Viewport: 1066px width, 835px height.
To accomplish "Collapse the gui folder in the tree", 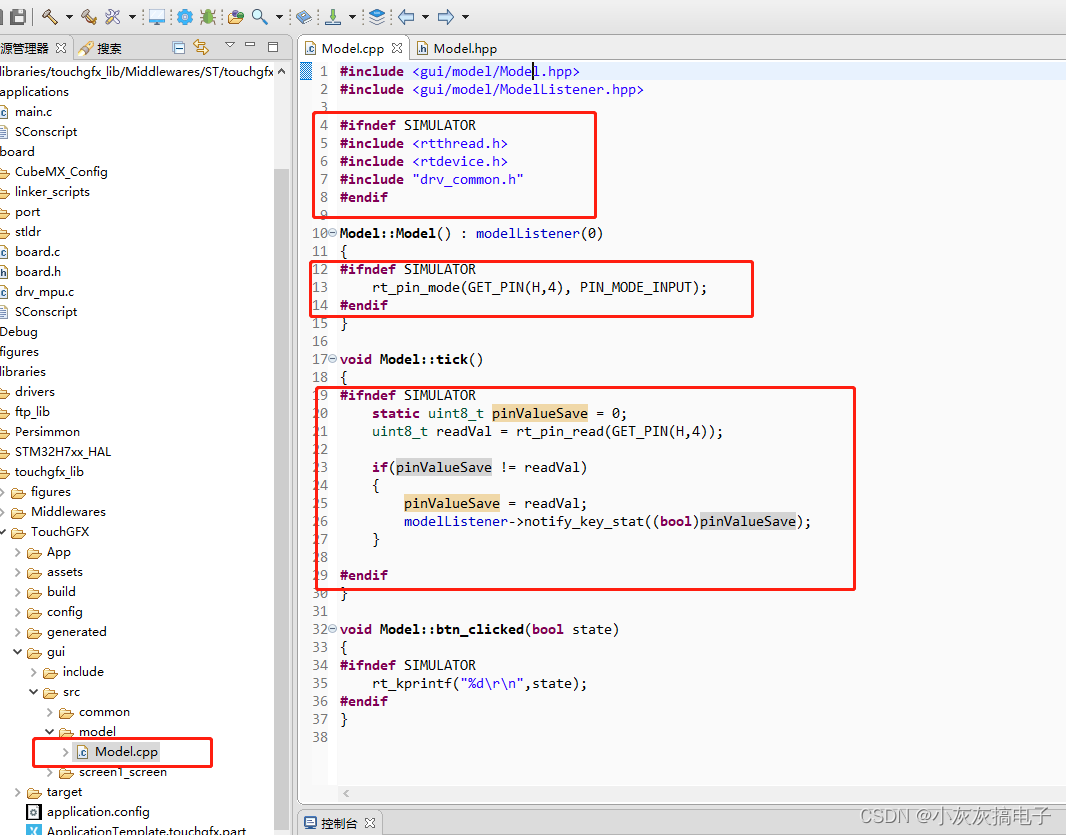I will 18,651.
